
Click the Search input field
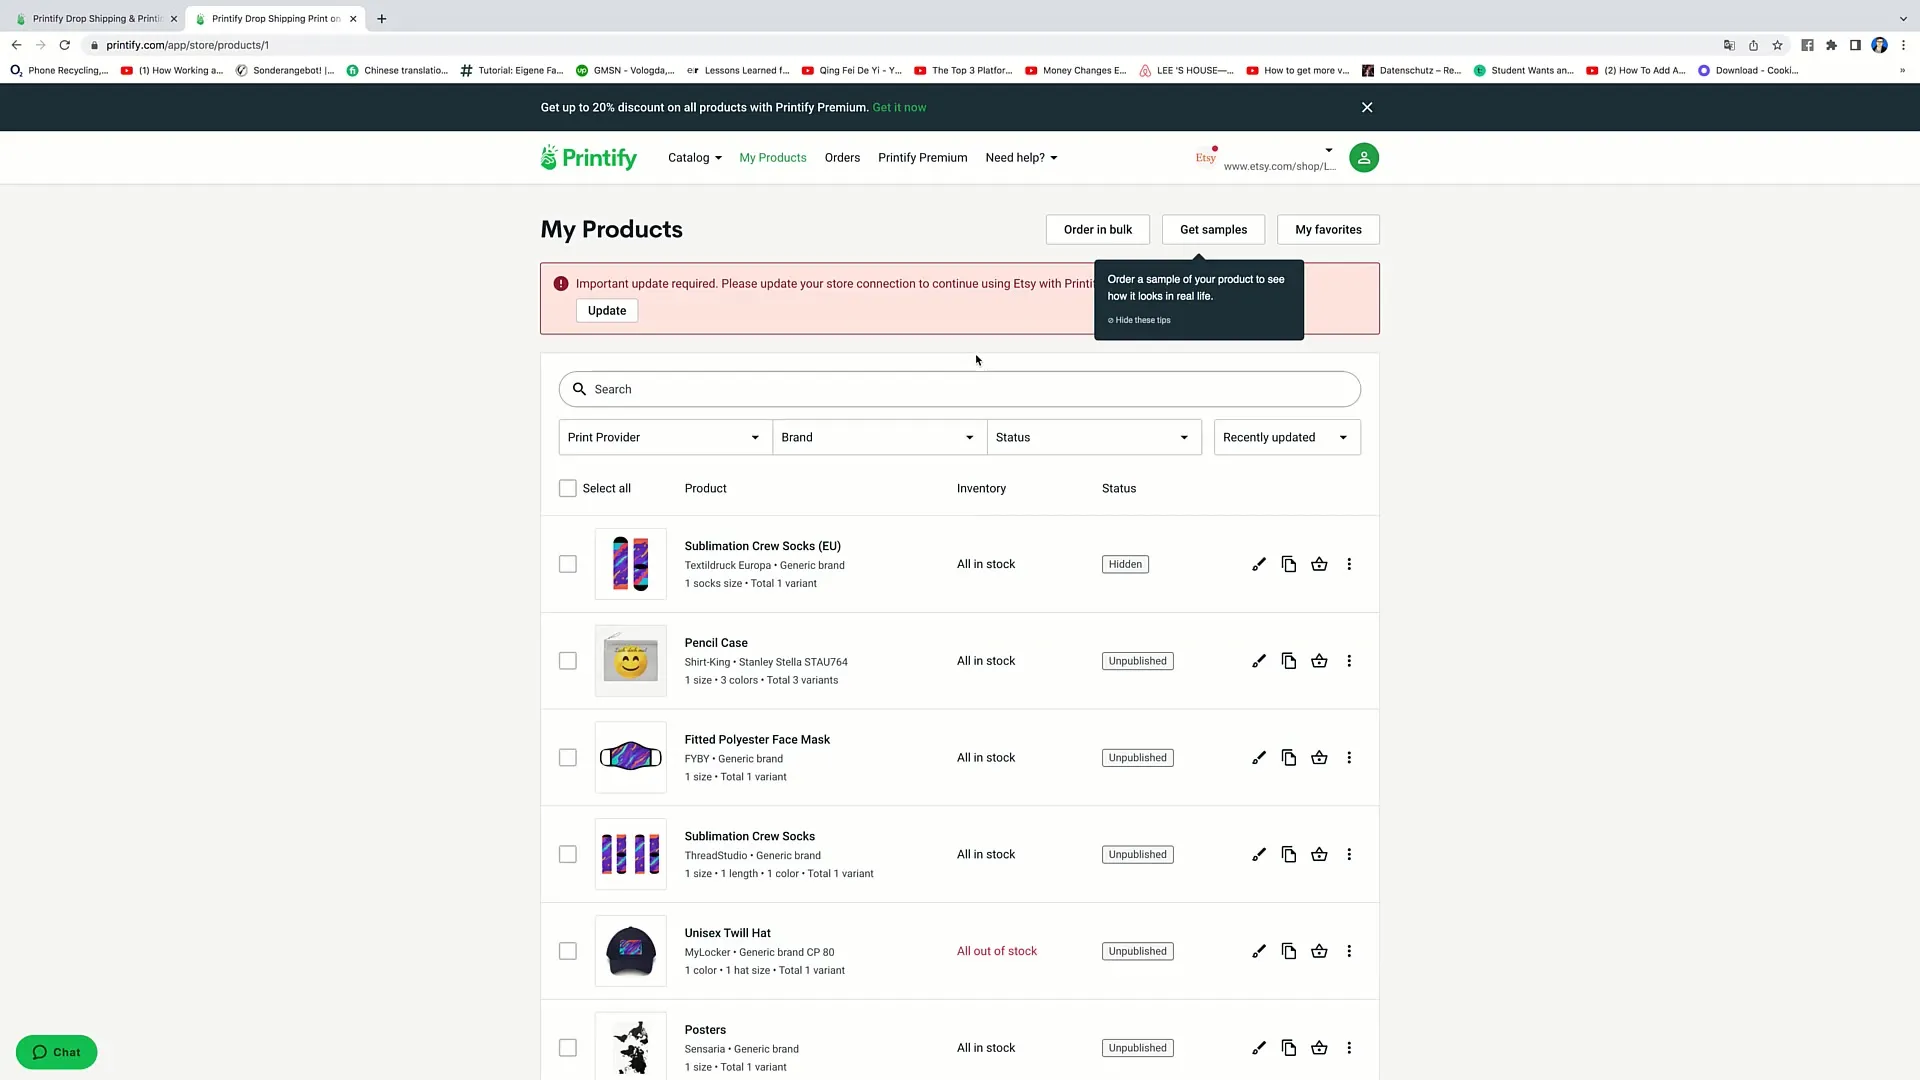[x=960, y=388]
